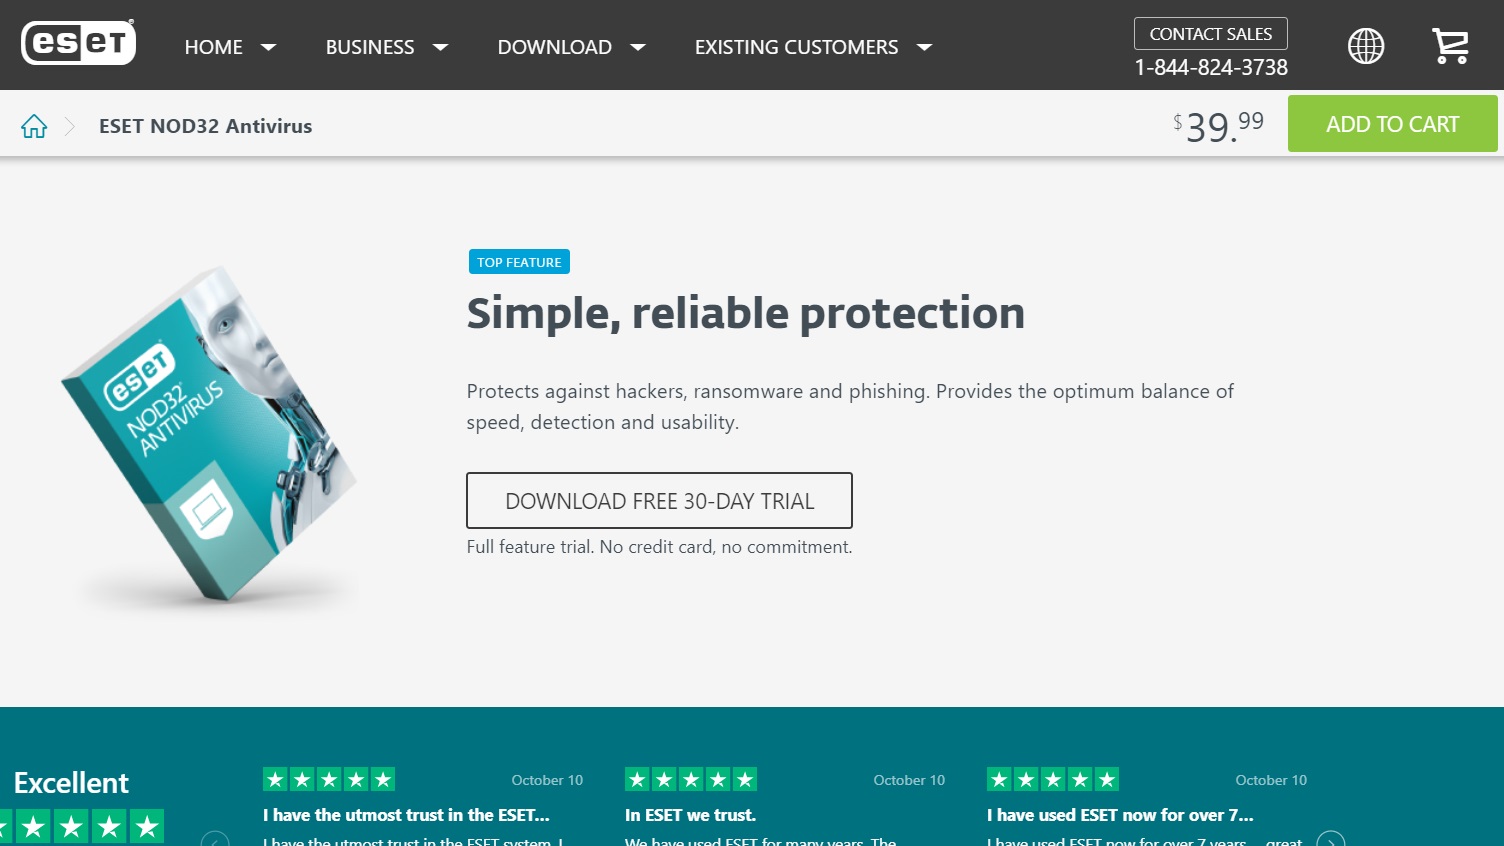This screenshot has width=1504, height=846.
Task: Click the Excellent rating label
Action: click(x=71, y=782)
